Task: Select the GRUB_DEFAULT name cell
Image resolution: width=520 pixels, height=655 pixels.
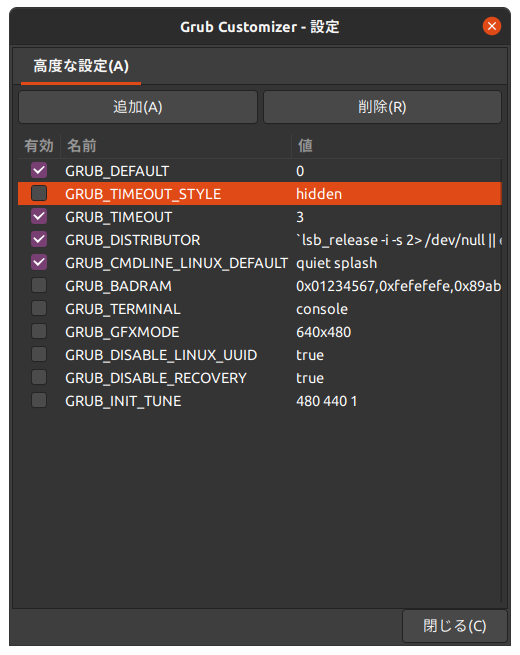Action: tap(117, 171)
